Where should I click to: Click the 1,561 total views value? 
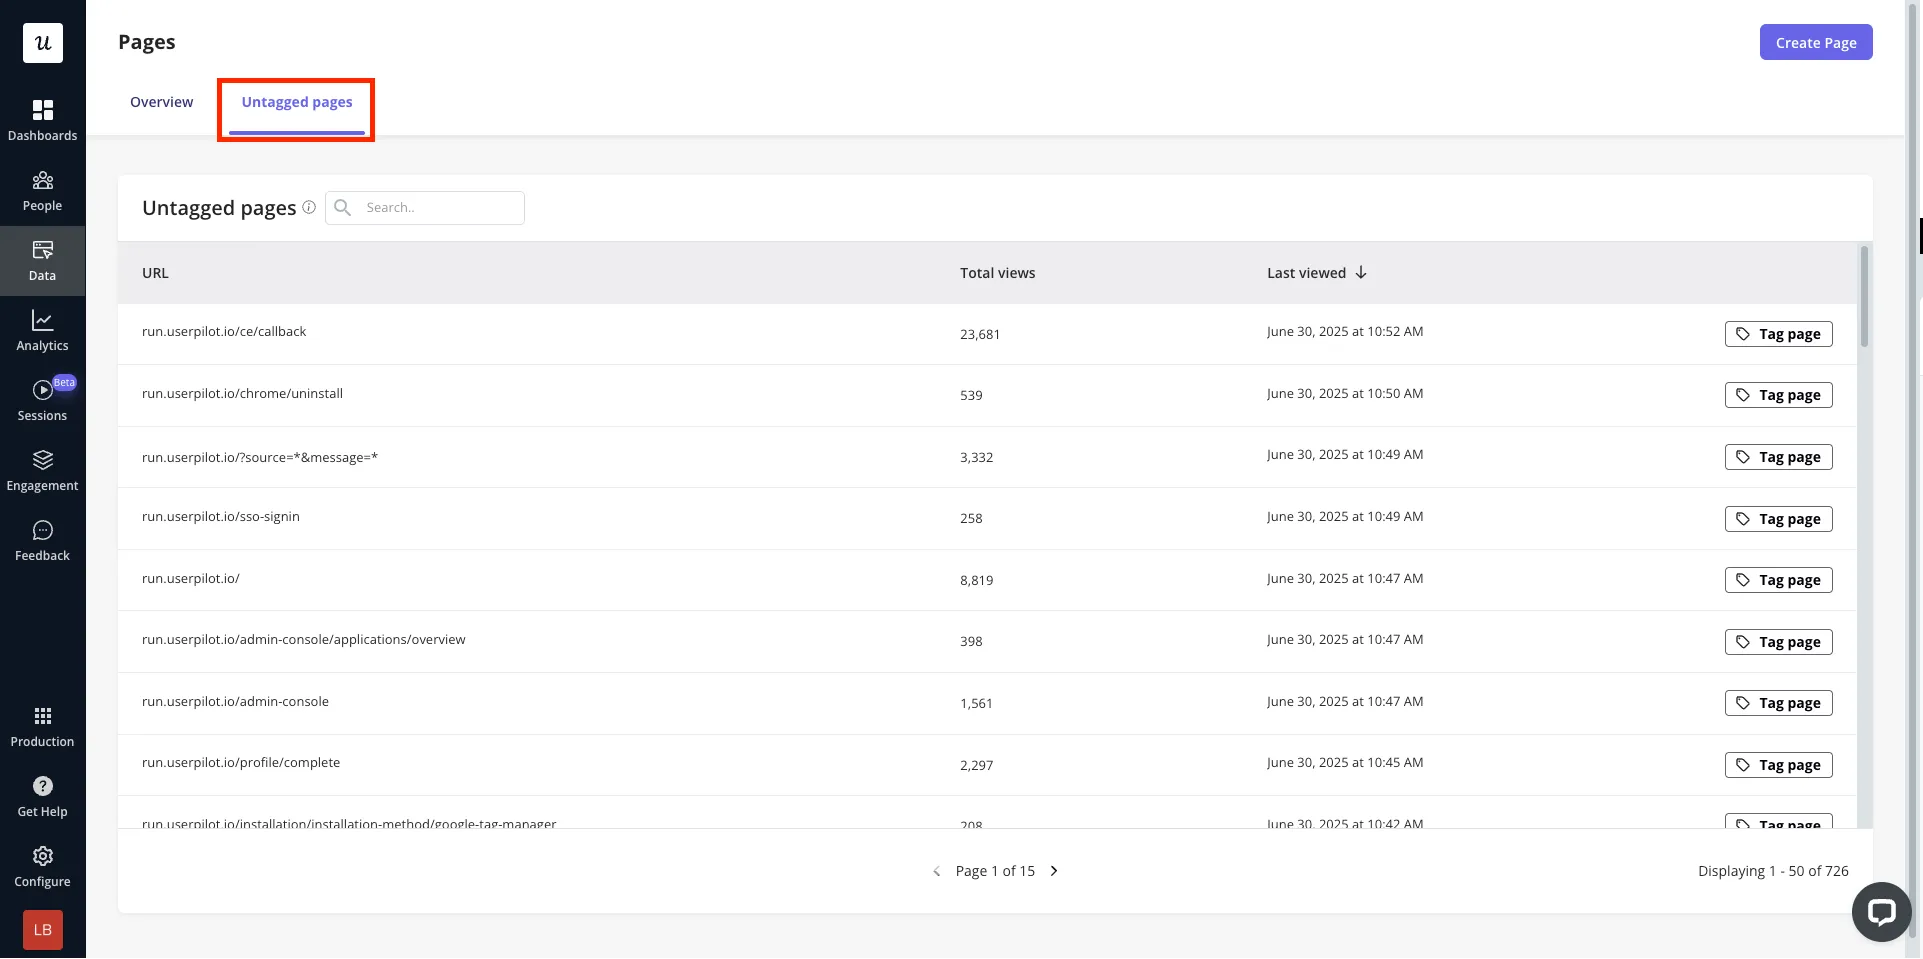tap(977, 704)
